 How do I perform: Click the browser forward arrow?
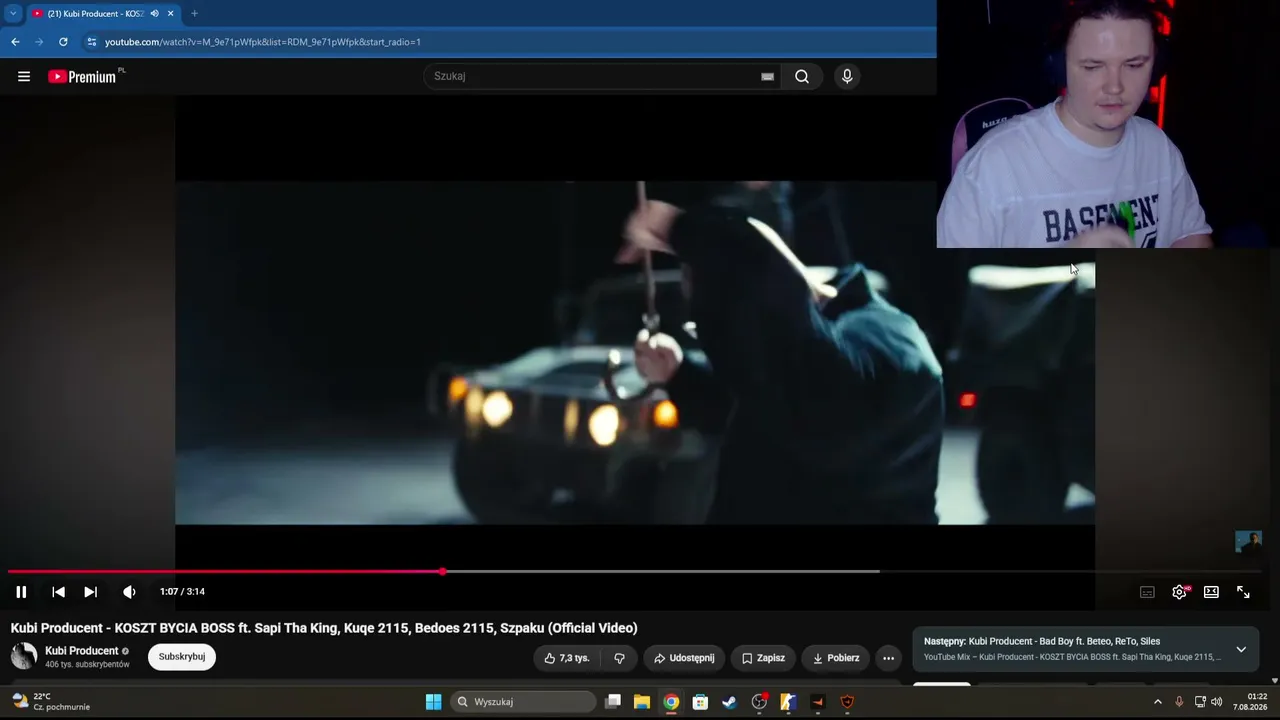[39, 42]
